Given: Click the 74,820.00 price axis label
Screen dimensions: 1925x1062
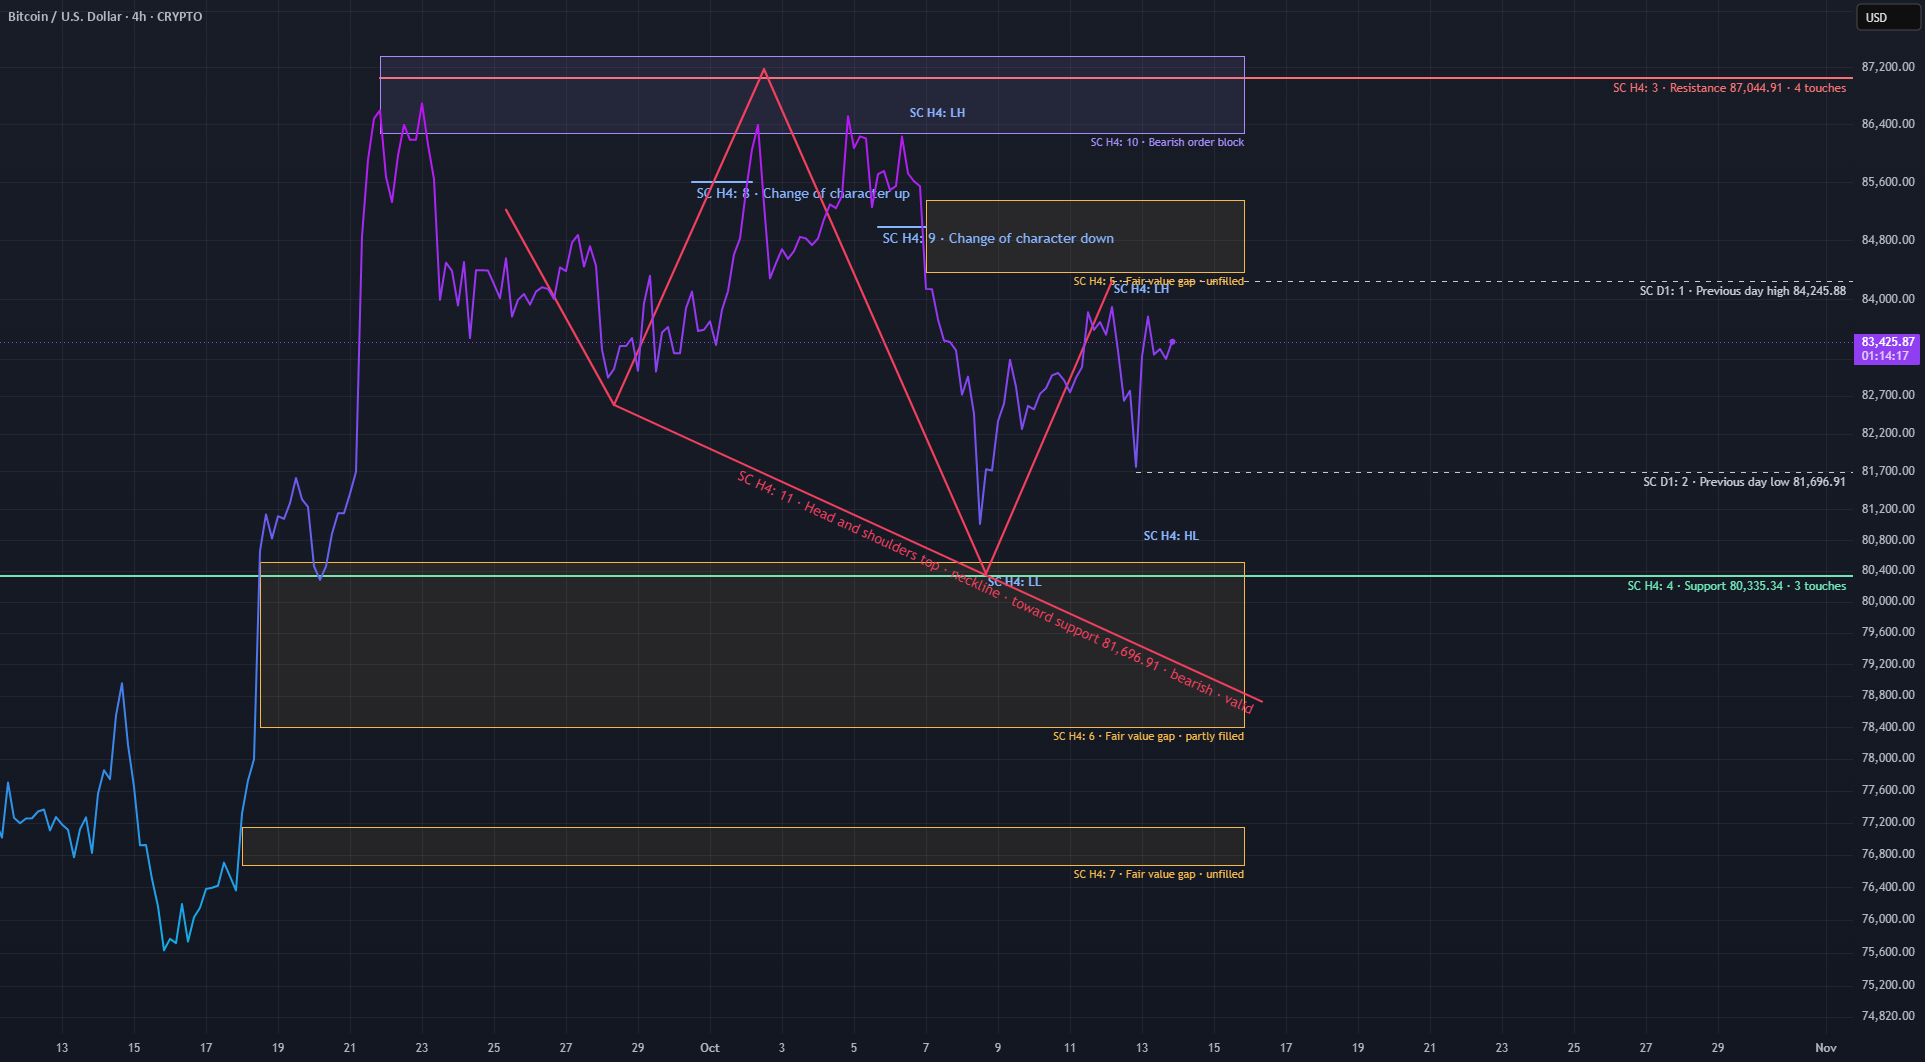Looking at the screenshot, I should click(1888, 1016).
